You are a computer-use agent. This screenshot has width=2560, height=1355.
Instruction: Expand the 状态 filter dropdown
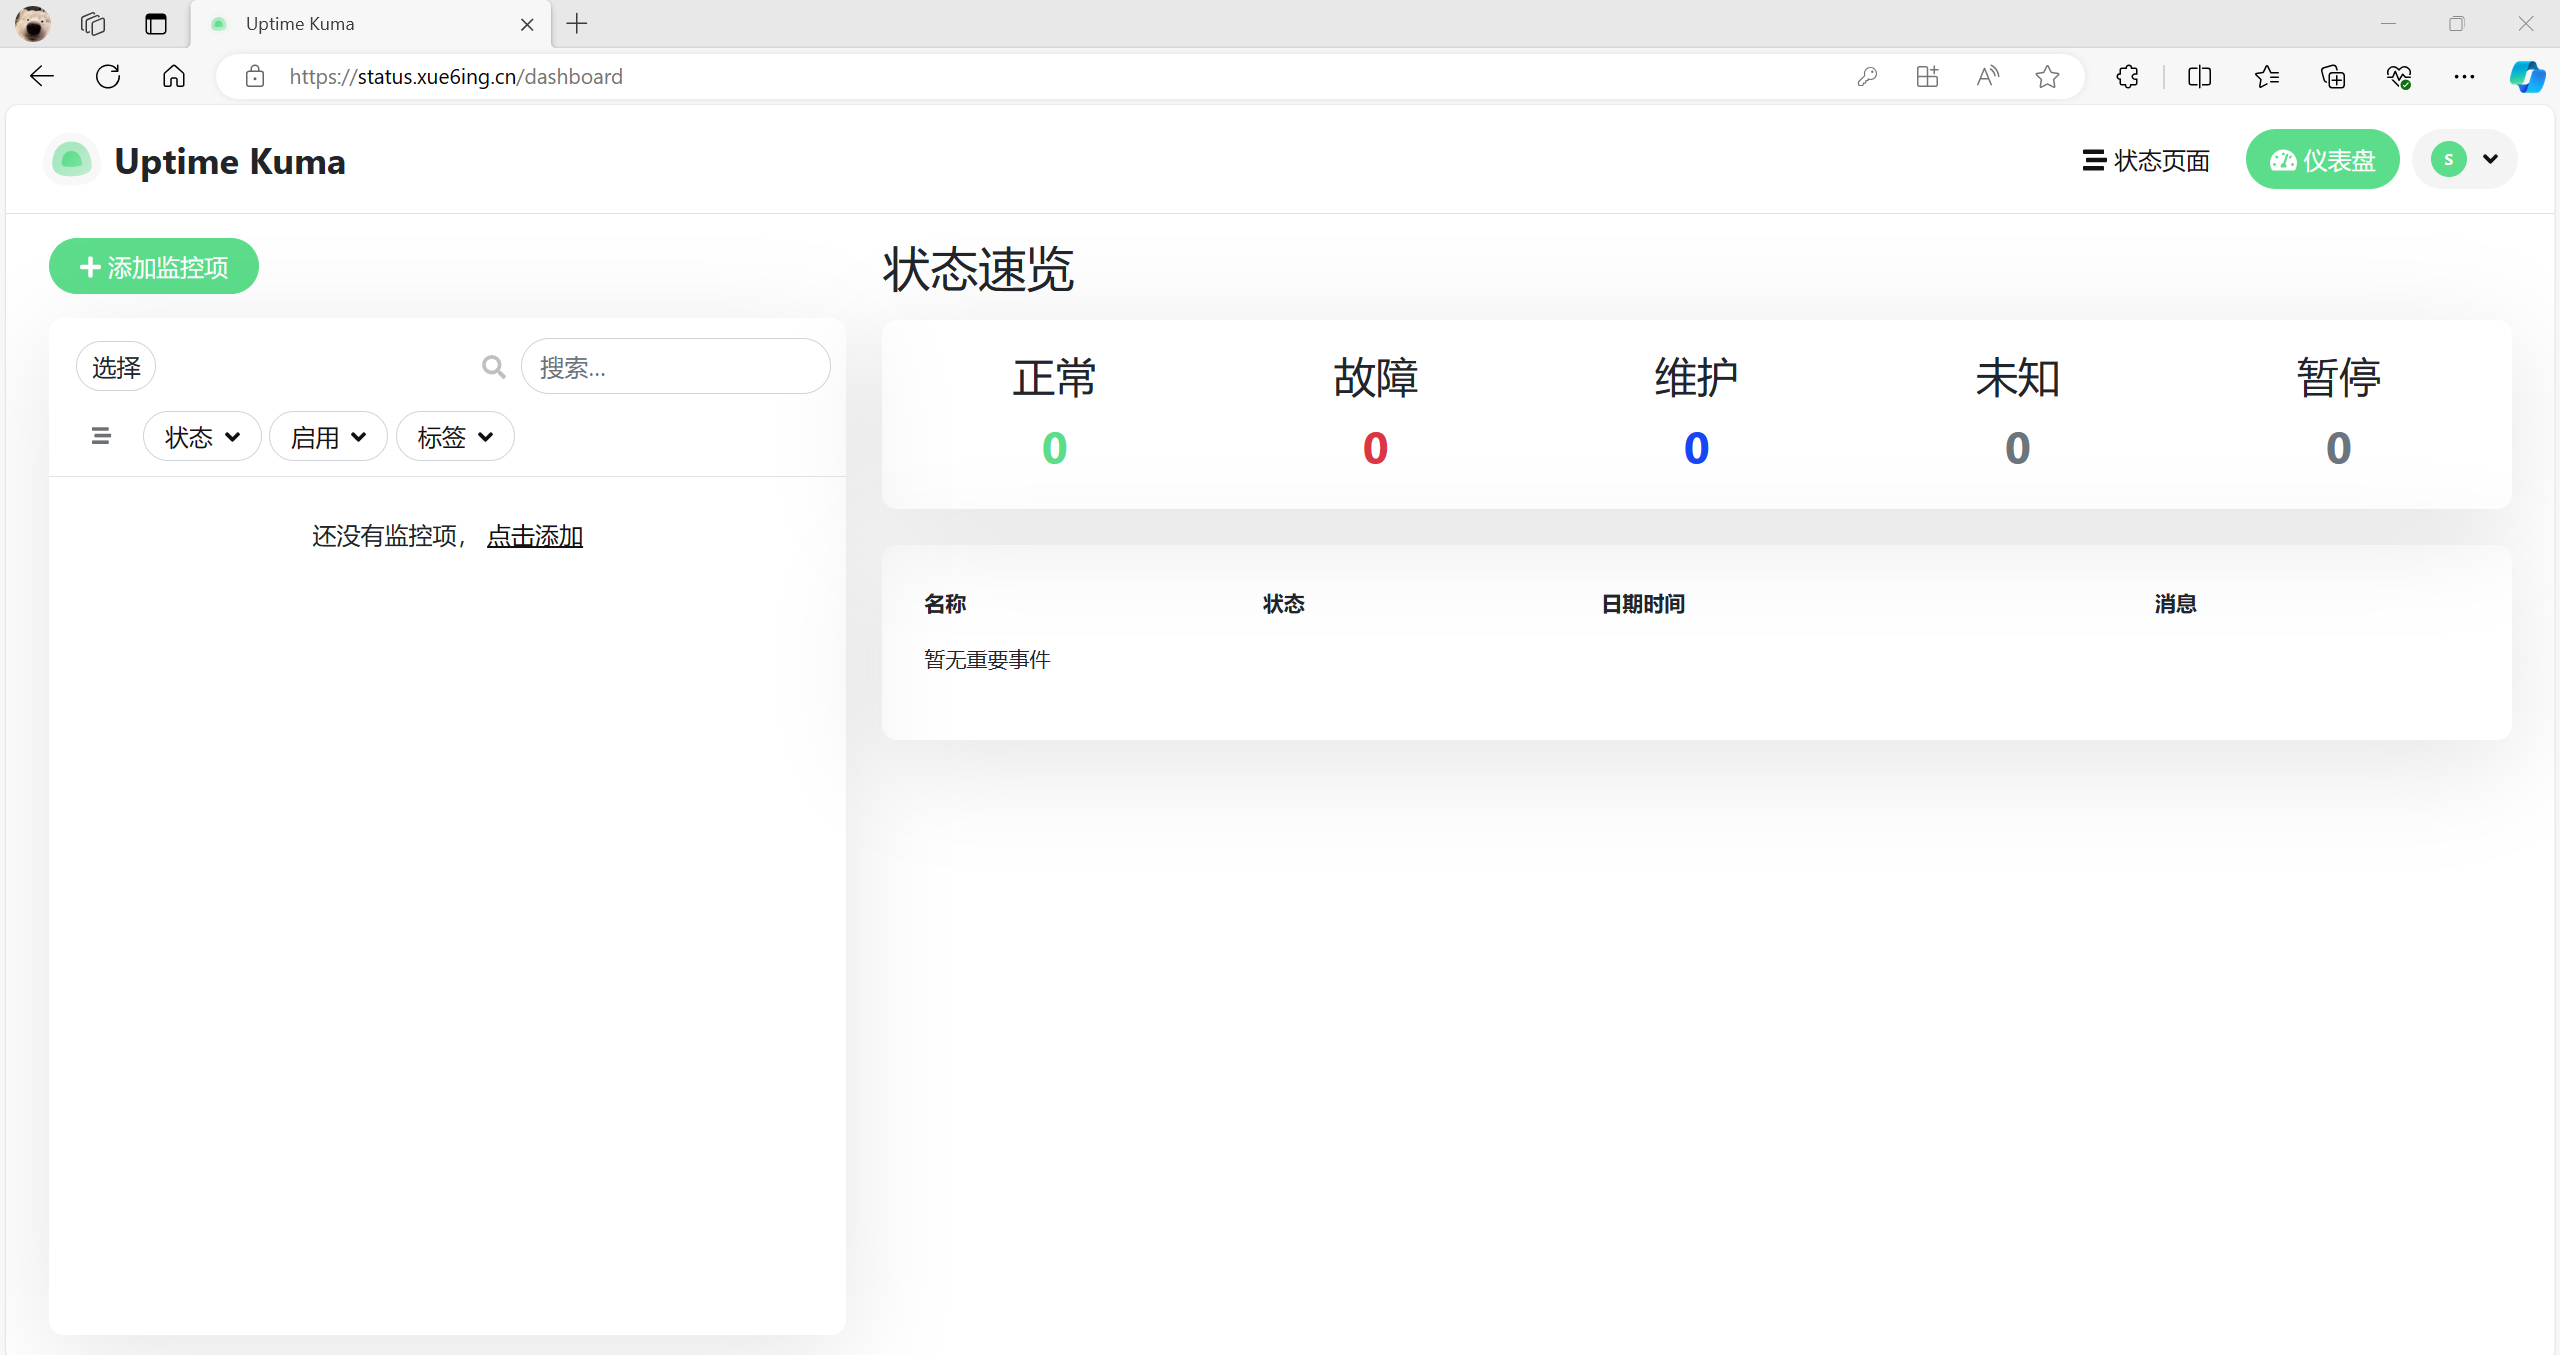tap(202, 437)
